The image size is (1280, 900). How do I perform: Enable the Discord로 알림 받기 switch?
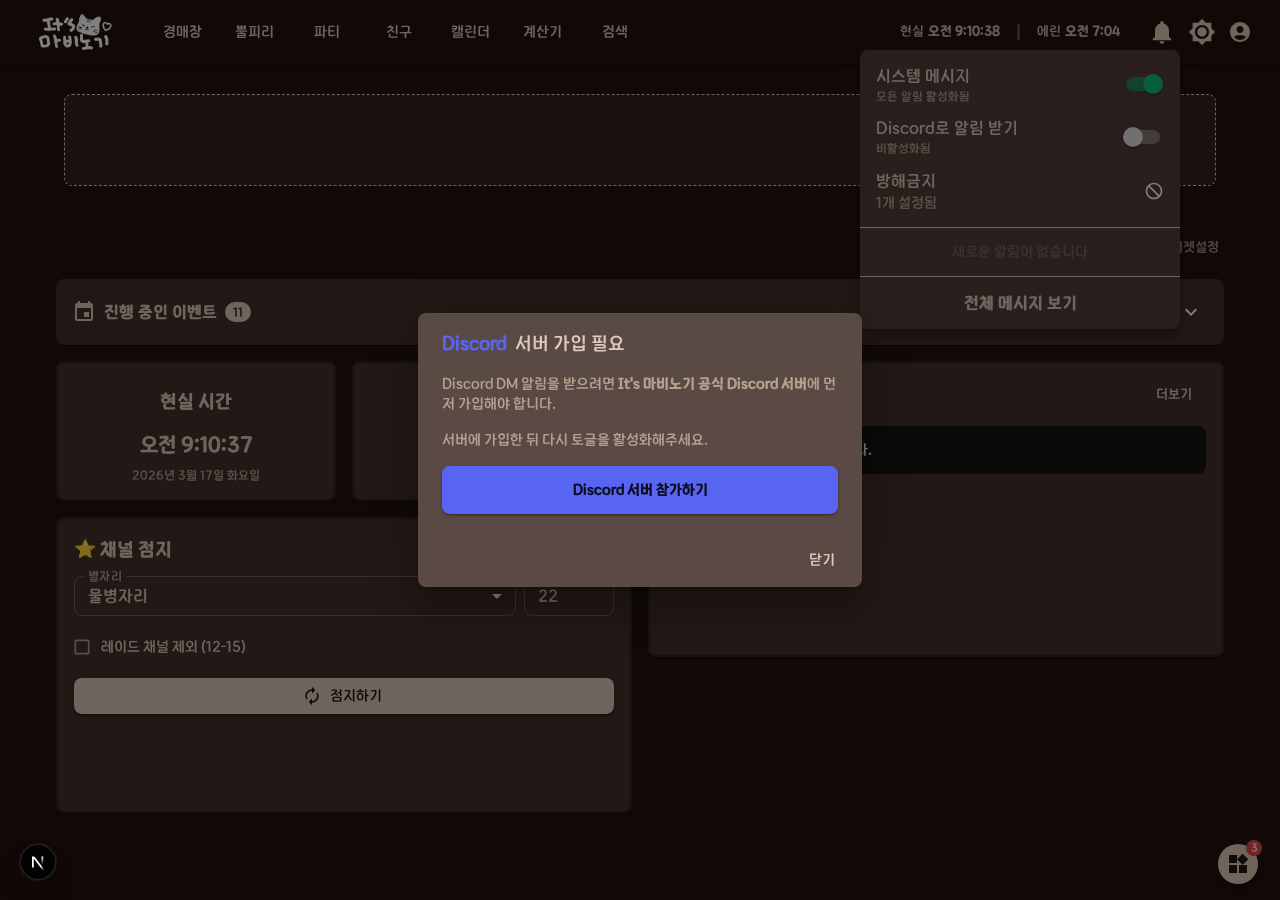pyautogui.click(x=1141, y=137)
